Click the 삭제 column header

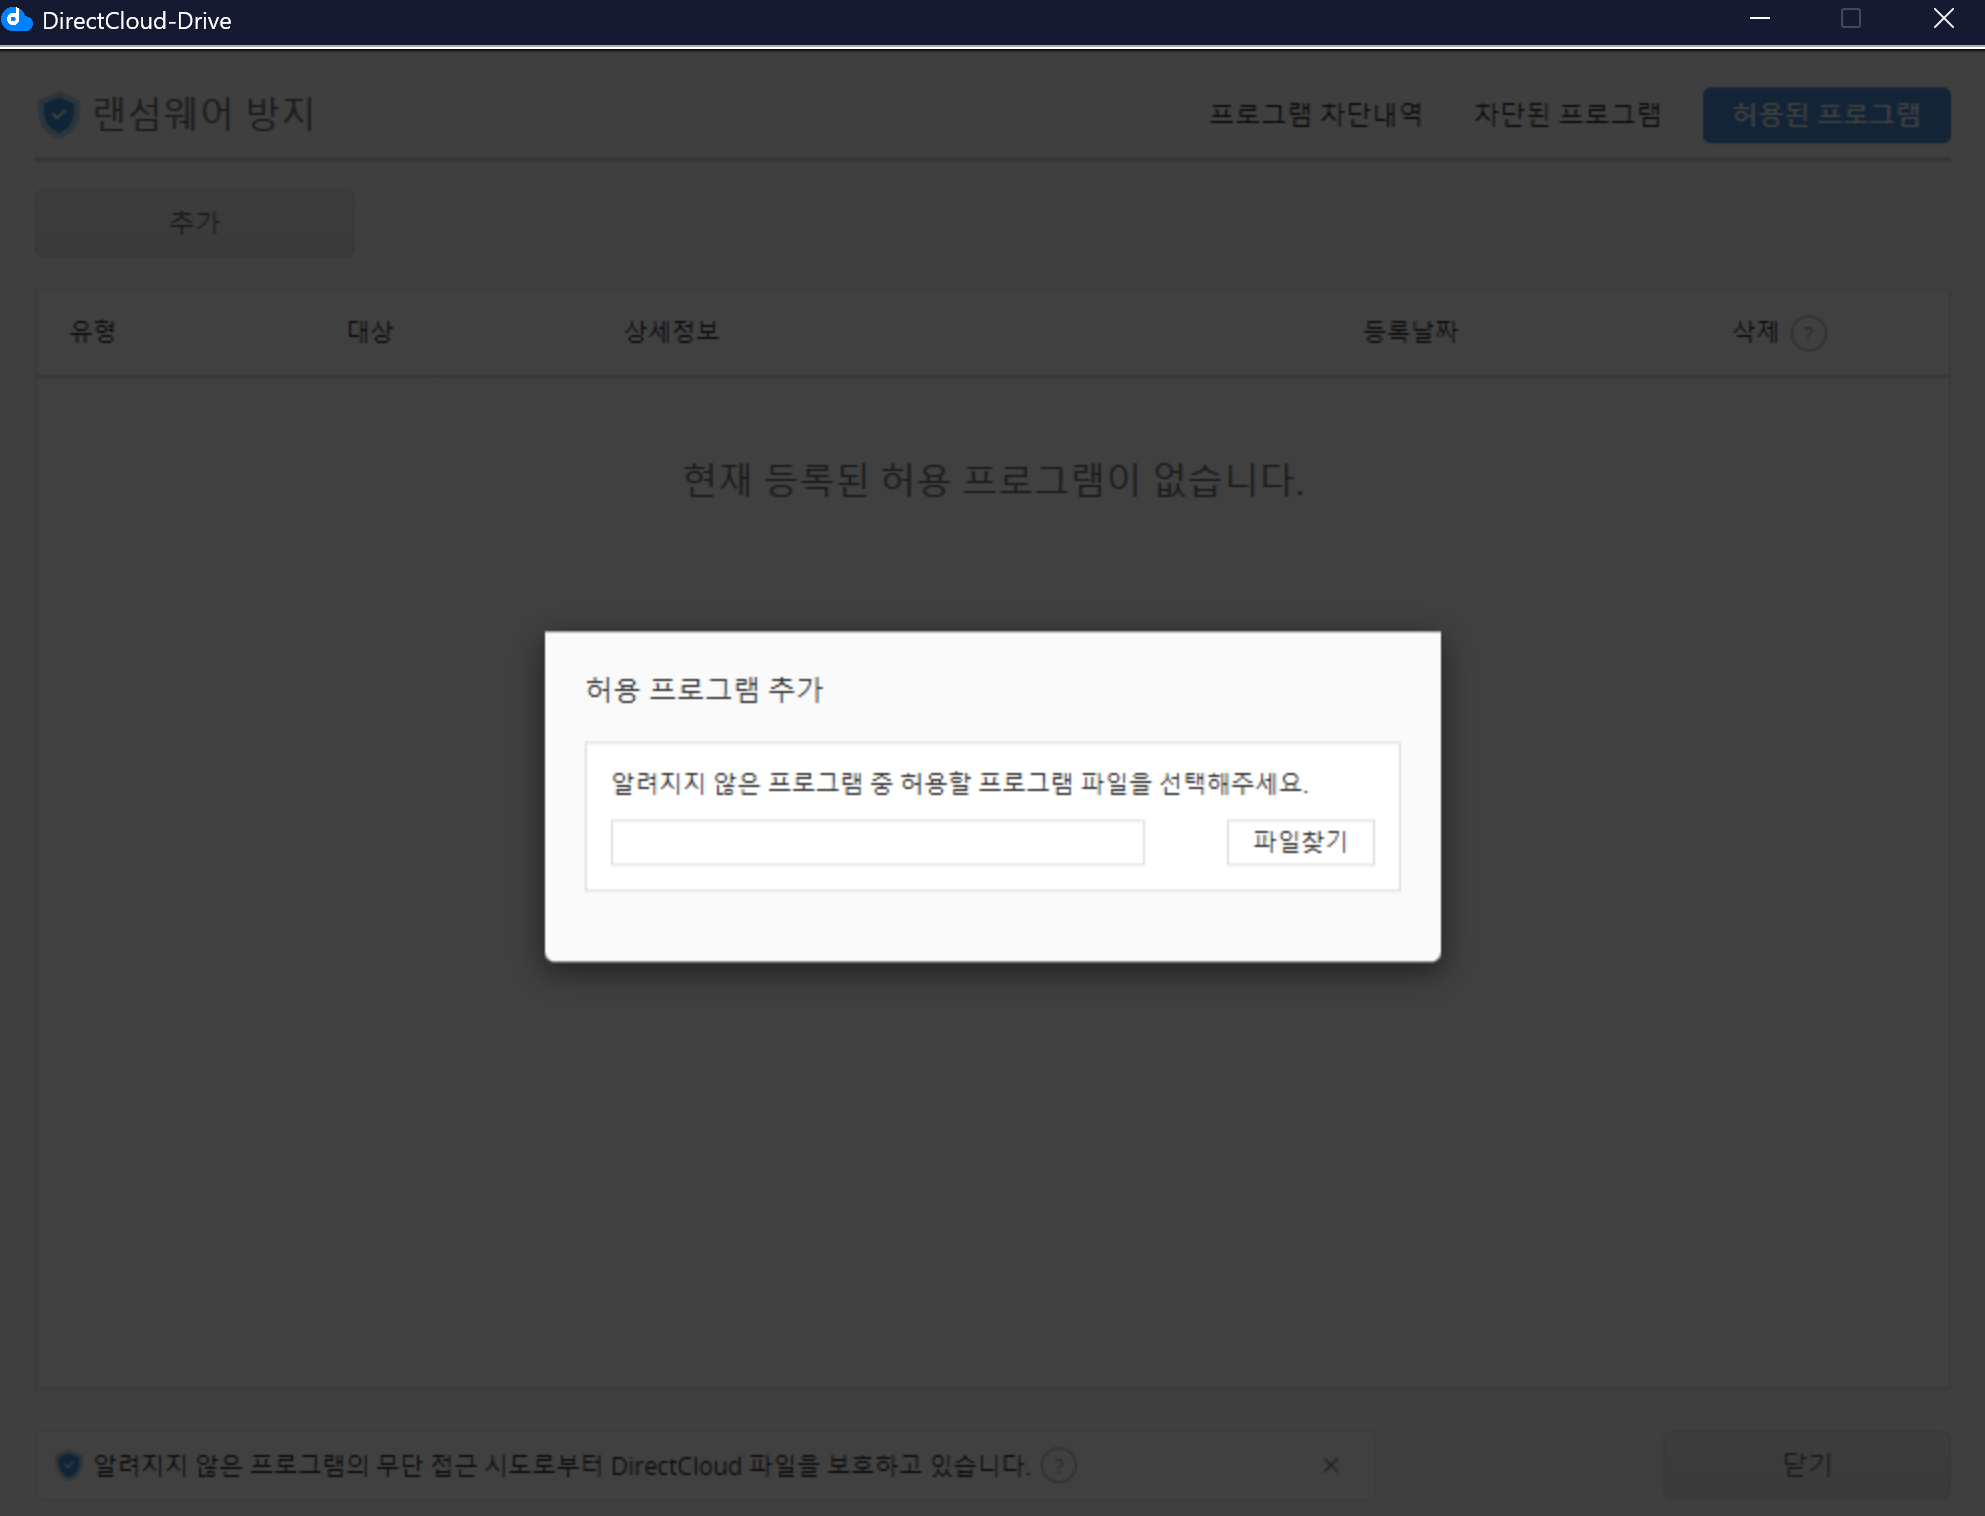pos(1755,331)
